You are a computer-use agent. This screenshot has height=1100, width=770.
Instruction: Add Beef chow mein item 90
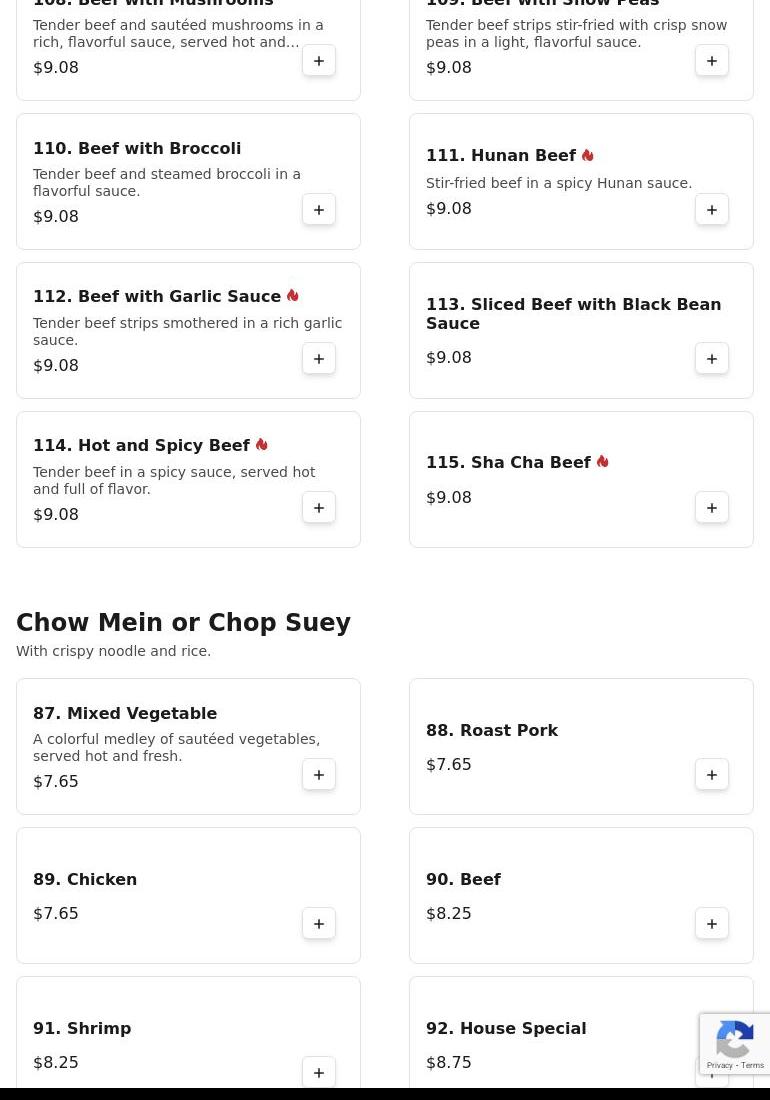click(x=712, y=923)
